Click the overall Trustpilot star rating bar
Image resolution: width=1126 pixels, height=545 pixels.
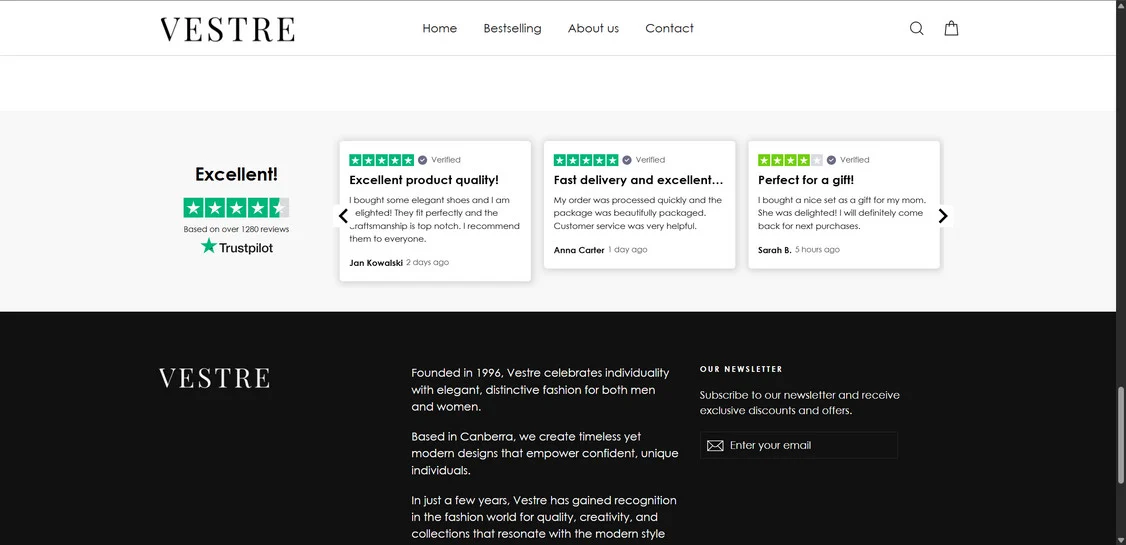point(236,208)
